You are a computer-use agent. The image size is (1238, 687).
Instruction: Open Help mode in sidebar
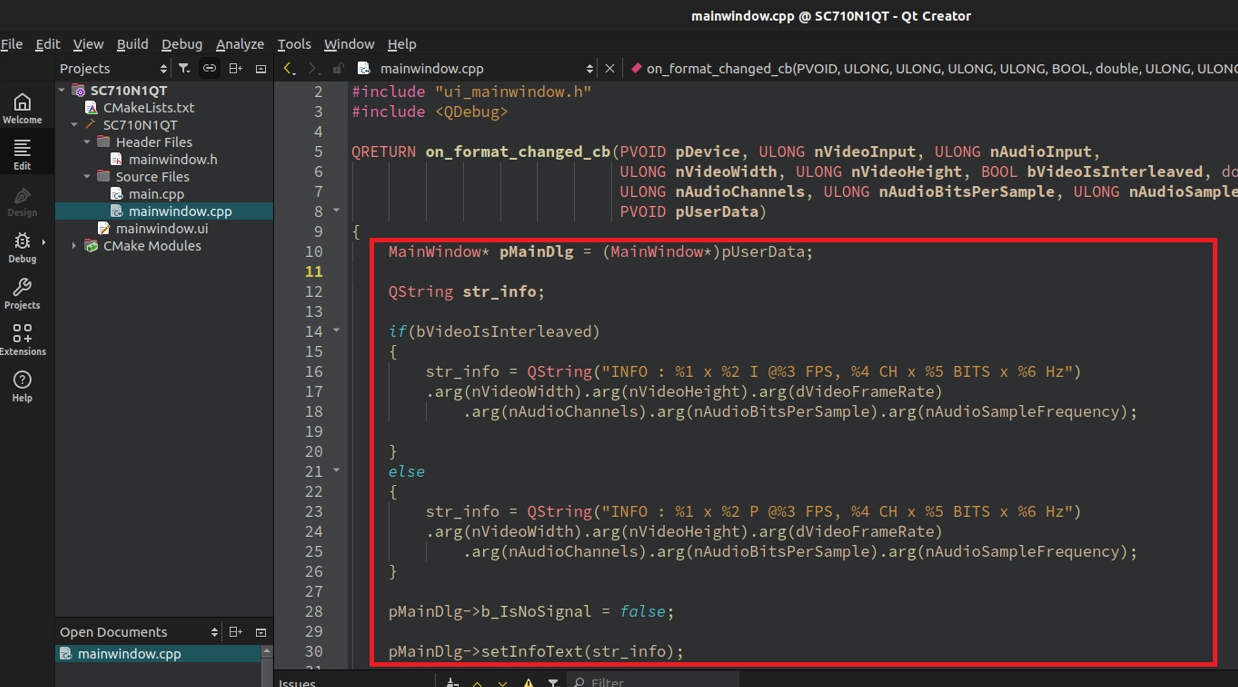[22, 385]
